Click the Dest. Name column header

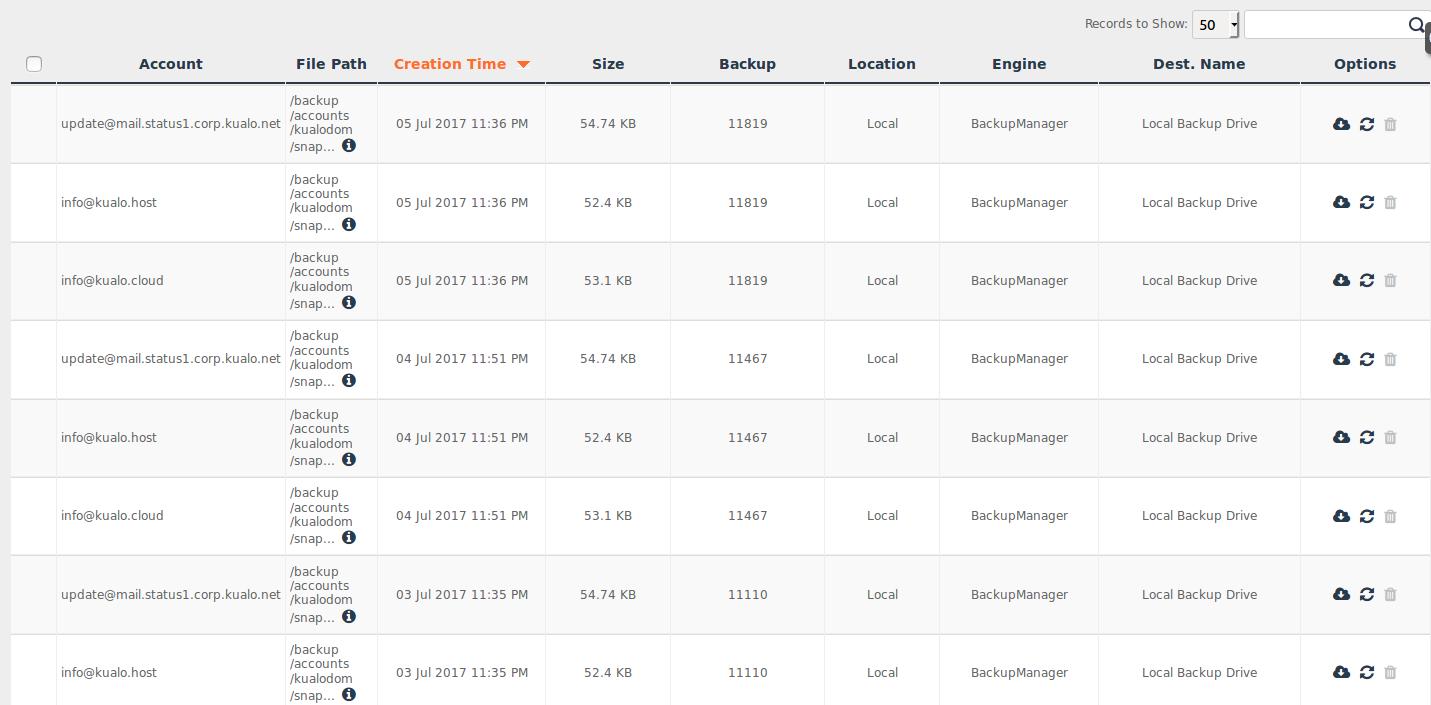tap(1199, 63)
